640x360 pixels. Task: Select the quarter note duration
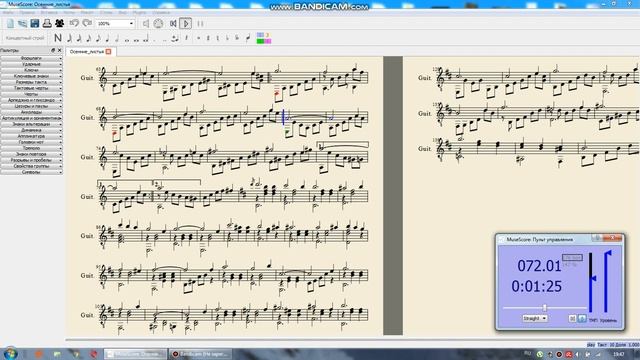tap(107, 38)
